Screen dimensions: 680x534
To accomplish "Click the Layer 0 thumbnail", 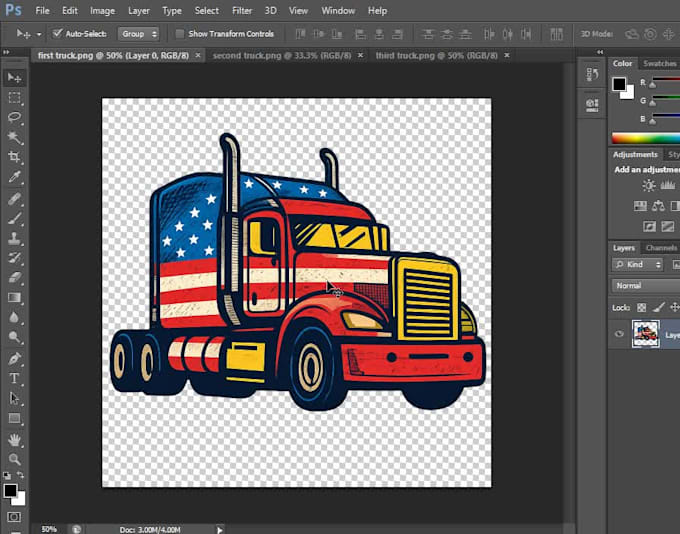I will pos(646,334).
